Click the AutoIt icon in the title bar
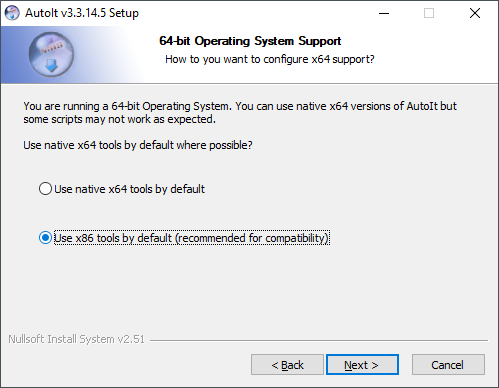The width and height of the screenshot is (499, 388). [12, 13]
